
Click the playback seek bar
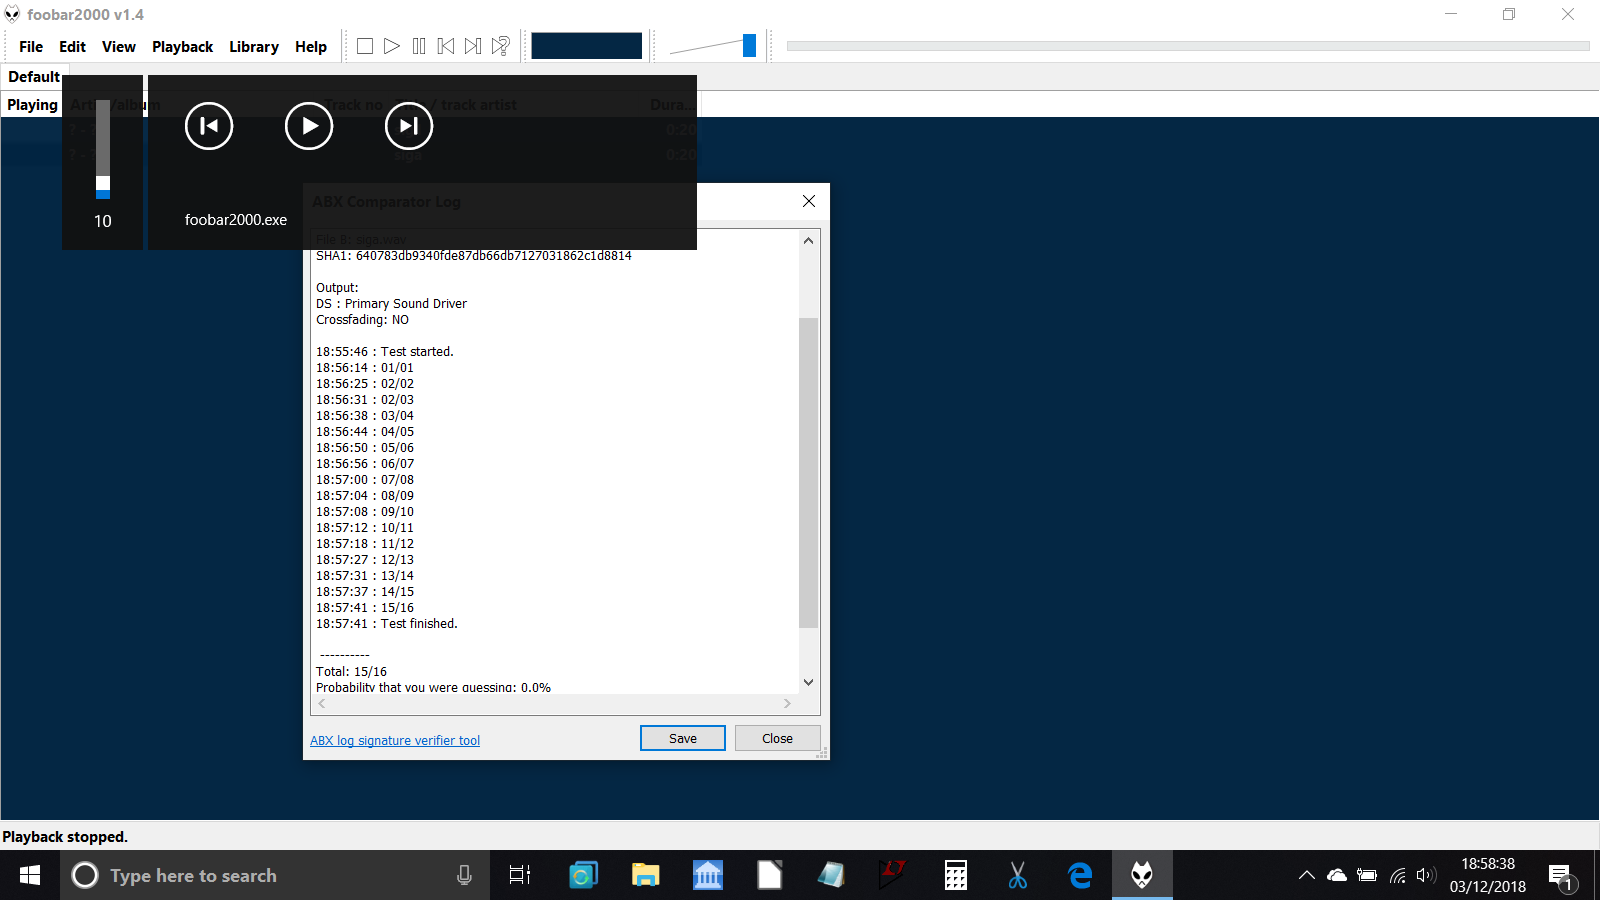[1188, 46]
